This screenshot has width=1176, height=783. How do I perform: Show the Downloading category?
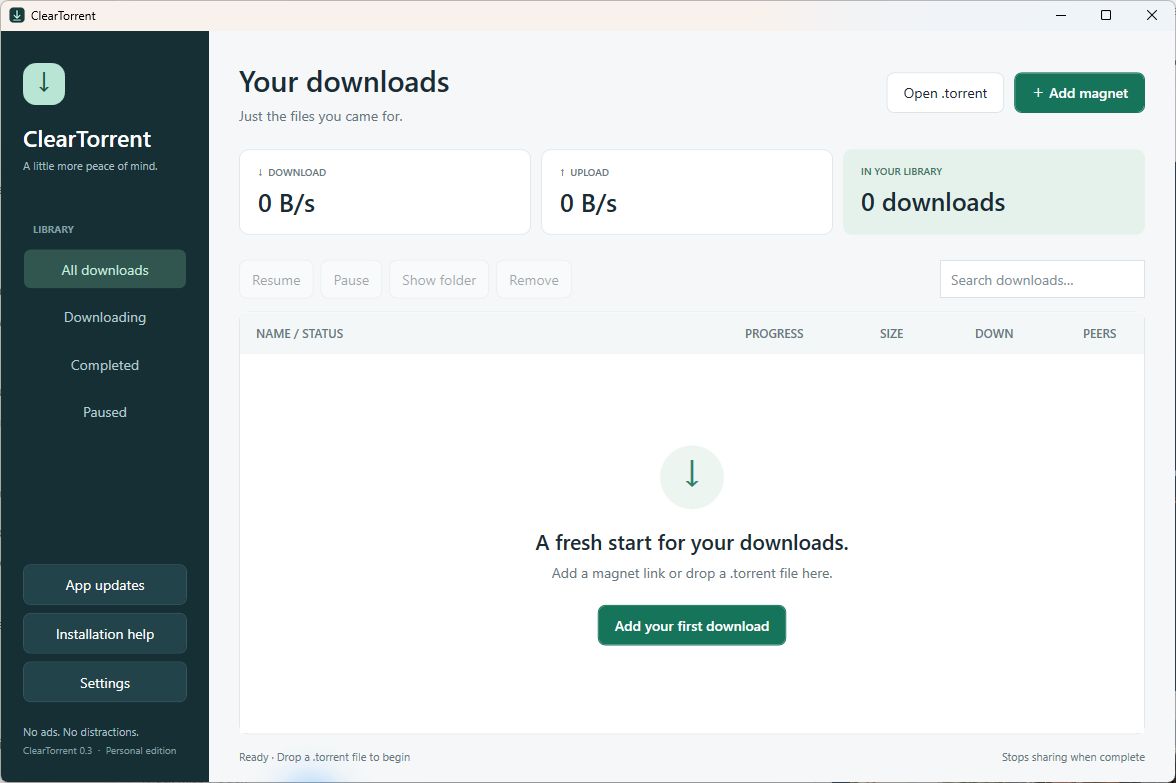[105, 317]
